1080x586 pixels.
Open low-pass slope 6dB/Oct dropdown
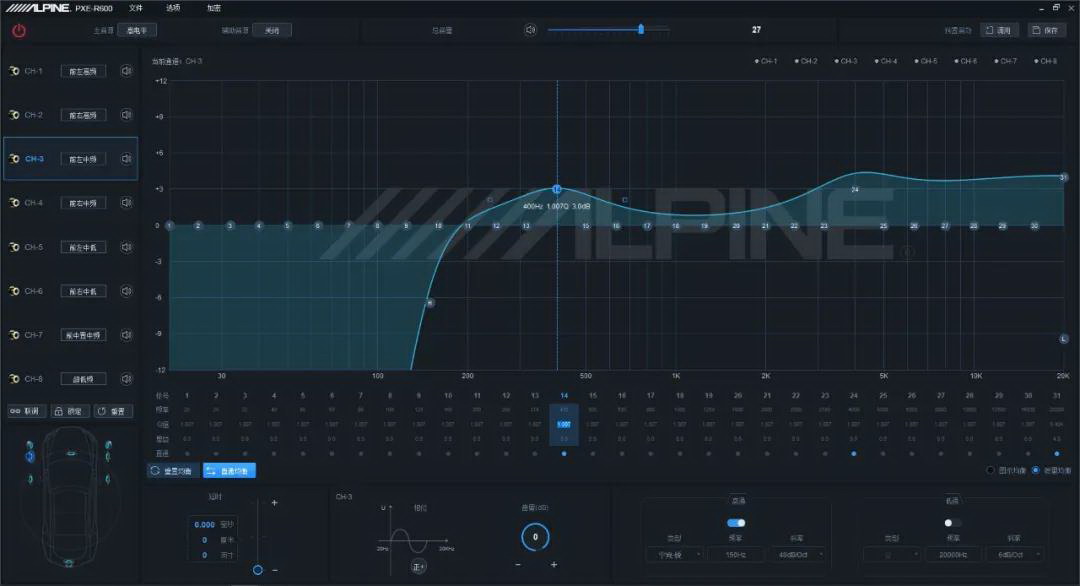(x=1014, y=554)
